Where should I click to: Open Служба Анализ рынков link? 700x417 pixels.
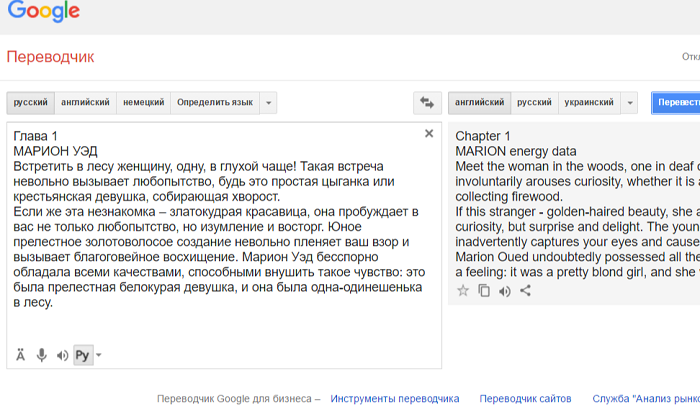[x=646, y=399]
